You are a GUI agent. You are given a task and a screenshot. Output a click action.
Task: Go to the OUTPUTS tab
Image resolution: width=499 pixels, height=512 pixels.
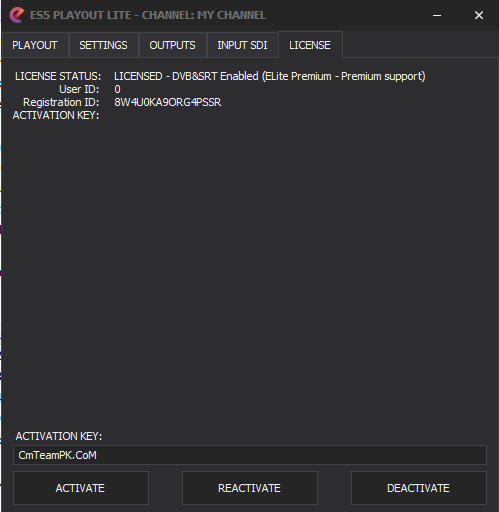(172, 45)
